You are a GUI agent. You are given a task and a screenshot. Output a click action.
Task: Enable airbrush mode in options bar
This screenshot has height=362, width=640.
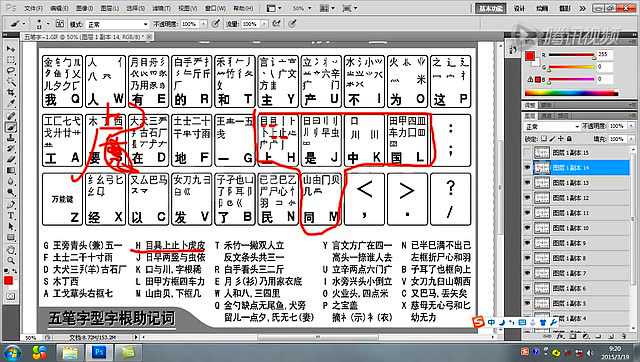[x=277, y=24]
